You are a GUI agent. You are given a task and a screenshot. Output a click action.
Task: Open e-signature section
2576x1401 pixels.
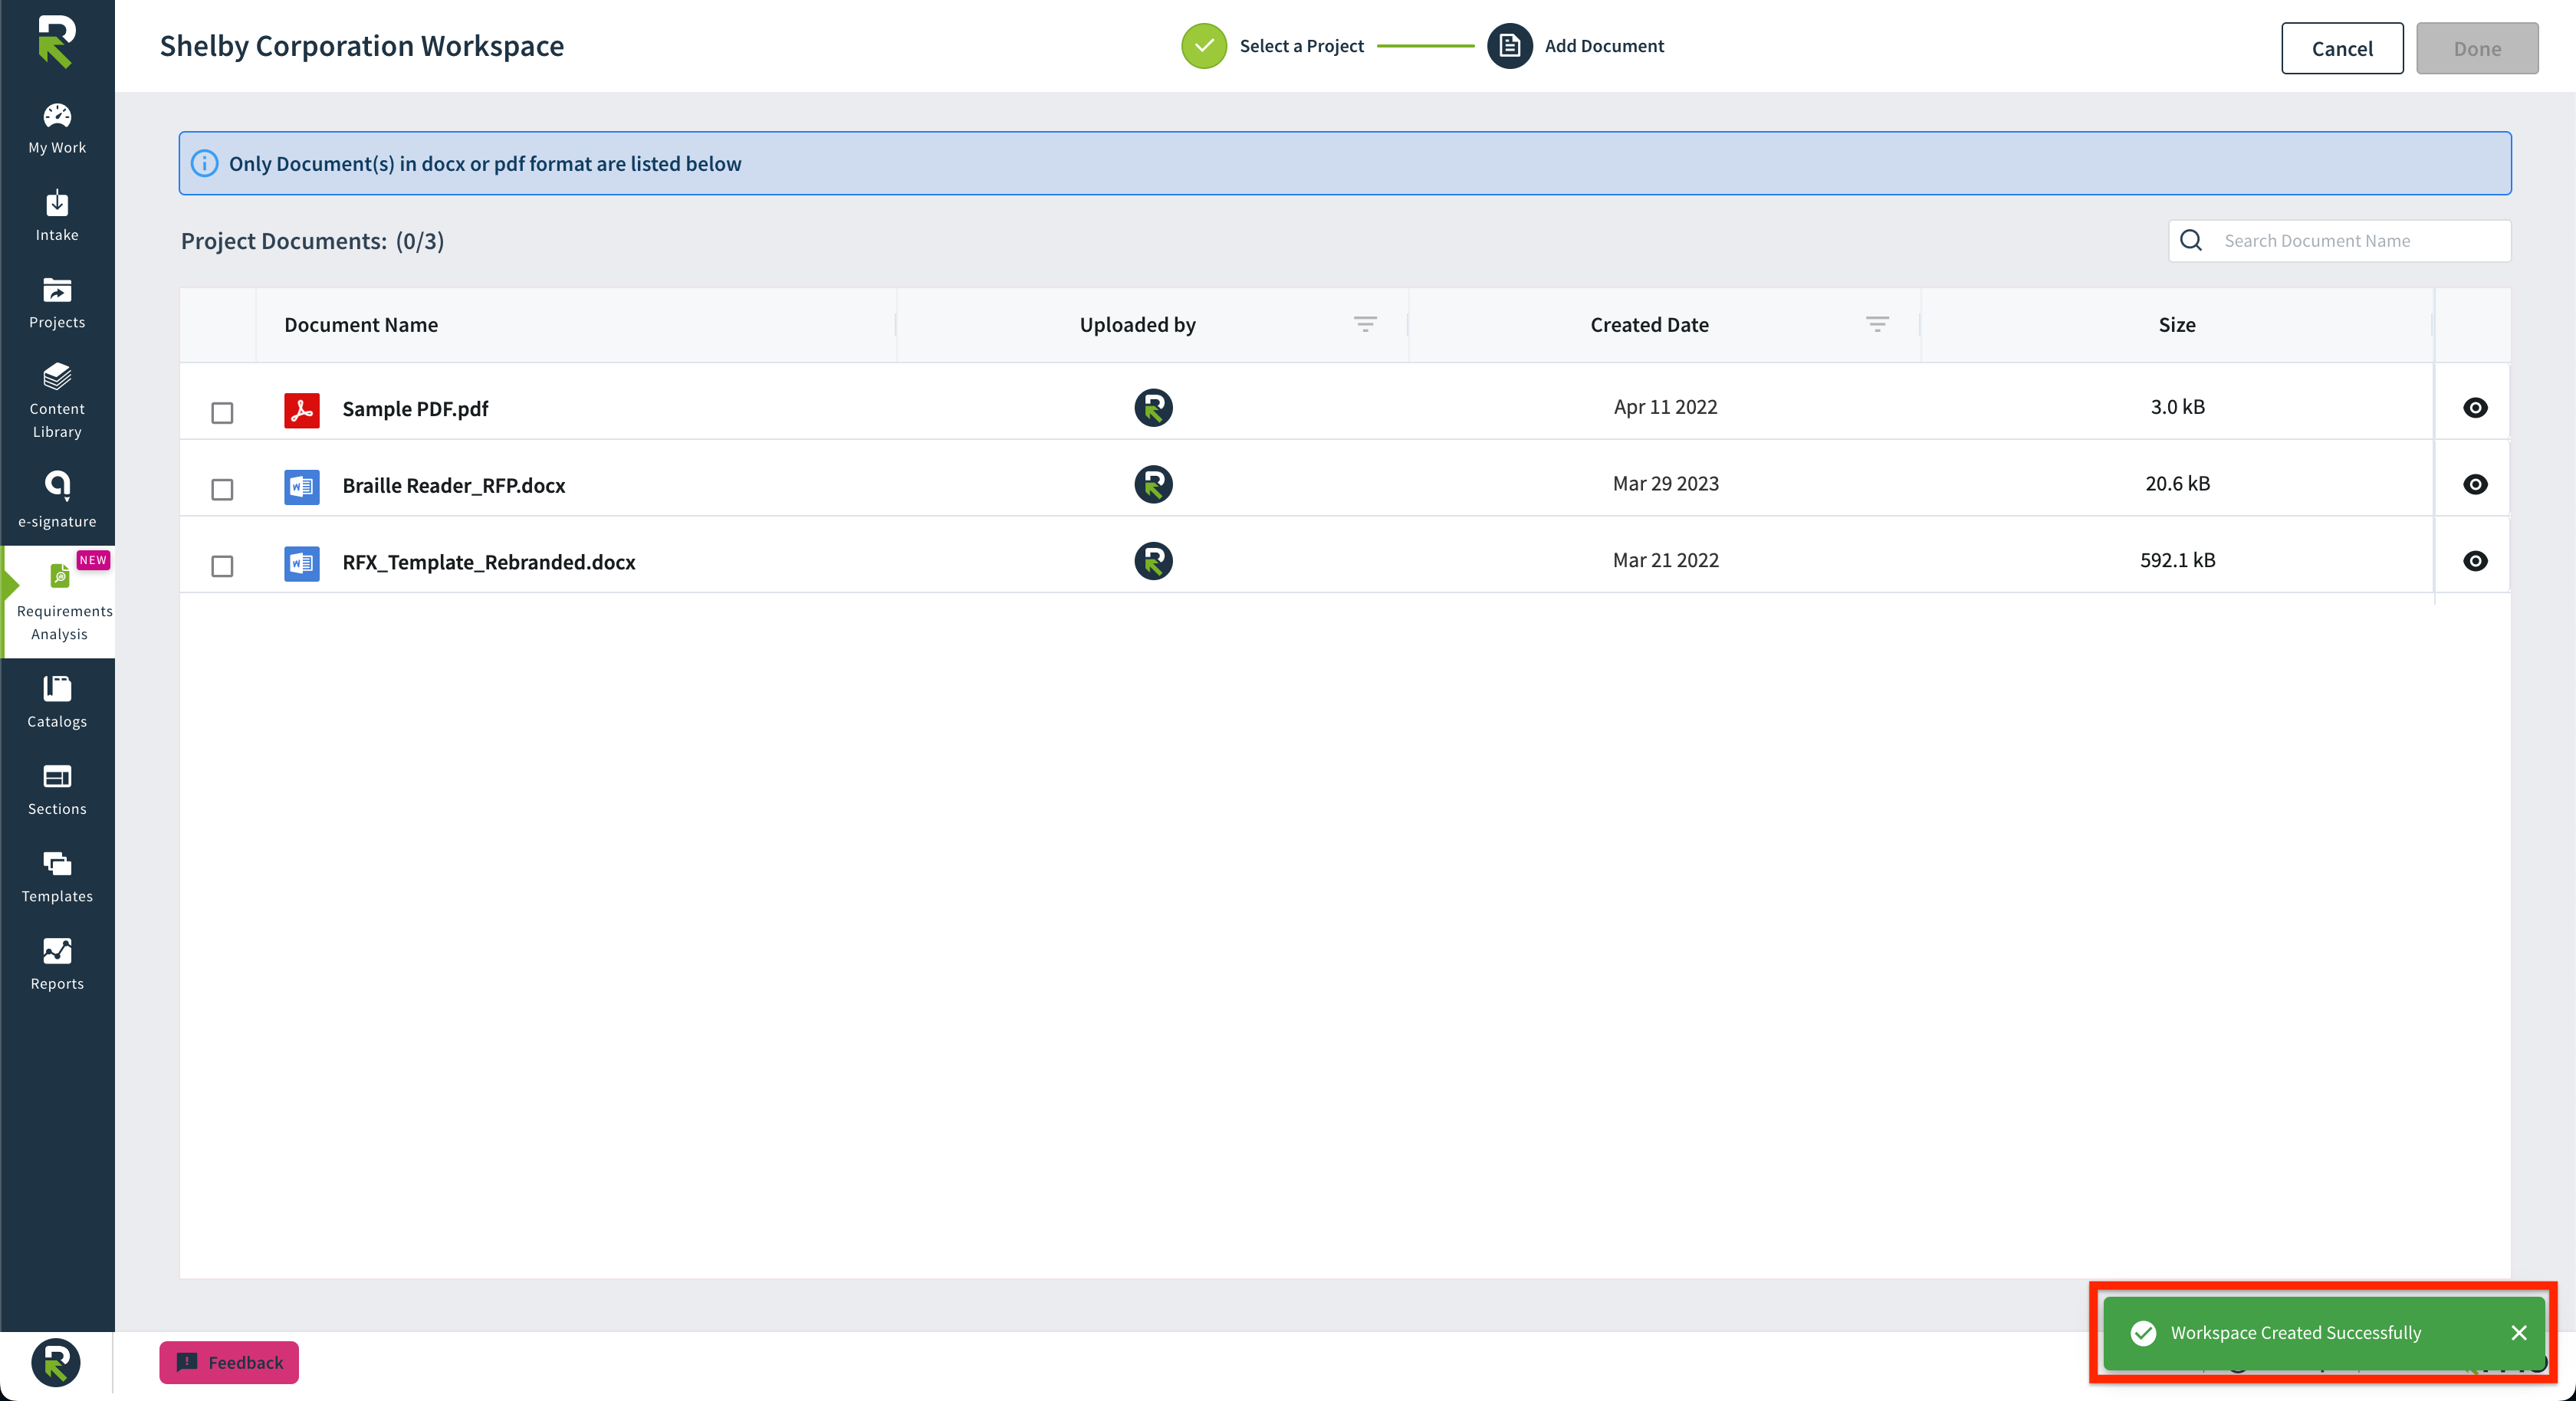(x=57, y=500)
